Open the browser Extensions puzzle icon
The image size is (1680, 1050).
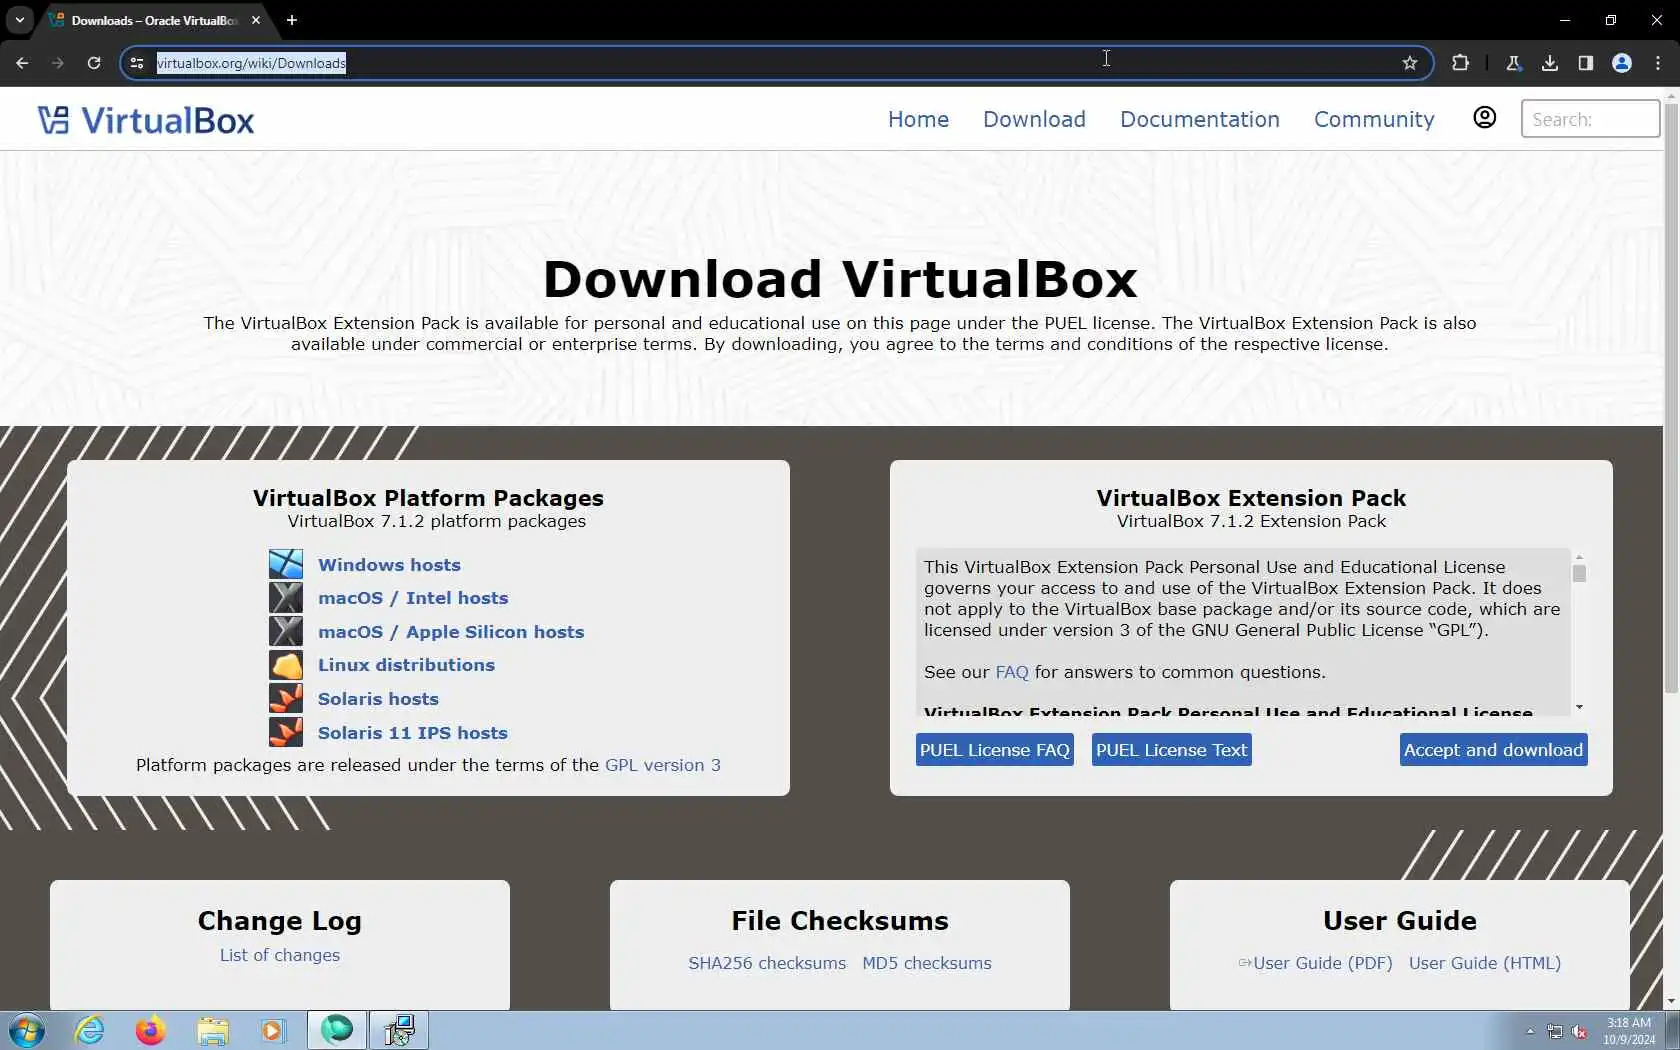click(x=1460, y=63)
